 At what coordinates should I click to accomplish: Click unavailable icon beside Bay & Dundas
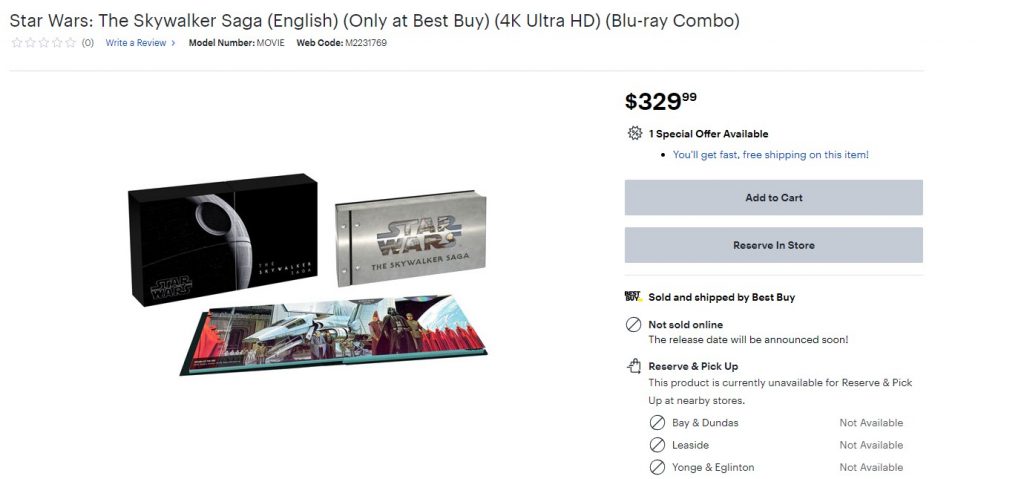(x=657, y=423)
